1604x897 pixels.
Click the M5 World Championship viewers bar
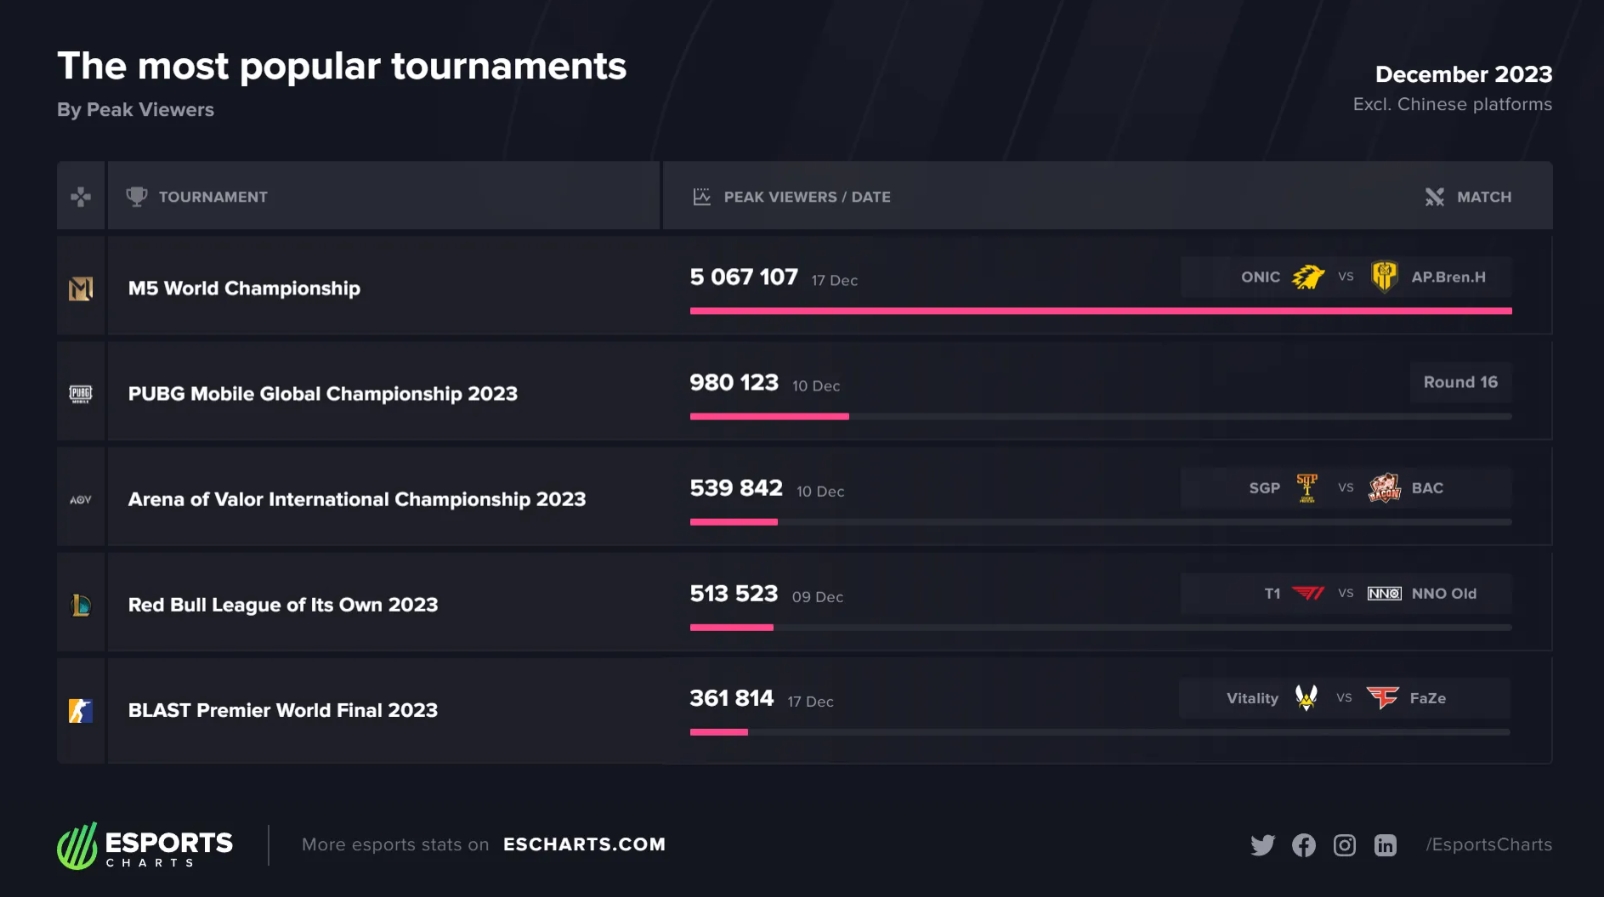(1100, 311)
